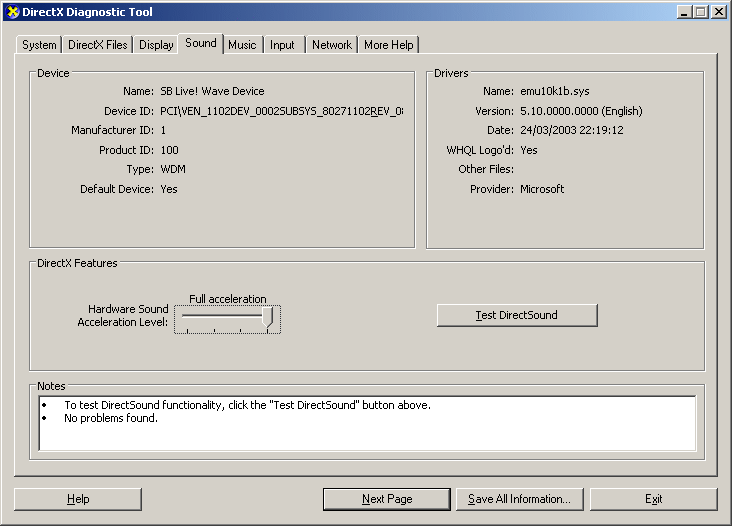
Task: Click the Device ID value field
Action: 282,111
